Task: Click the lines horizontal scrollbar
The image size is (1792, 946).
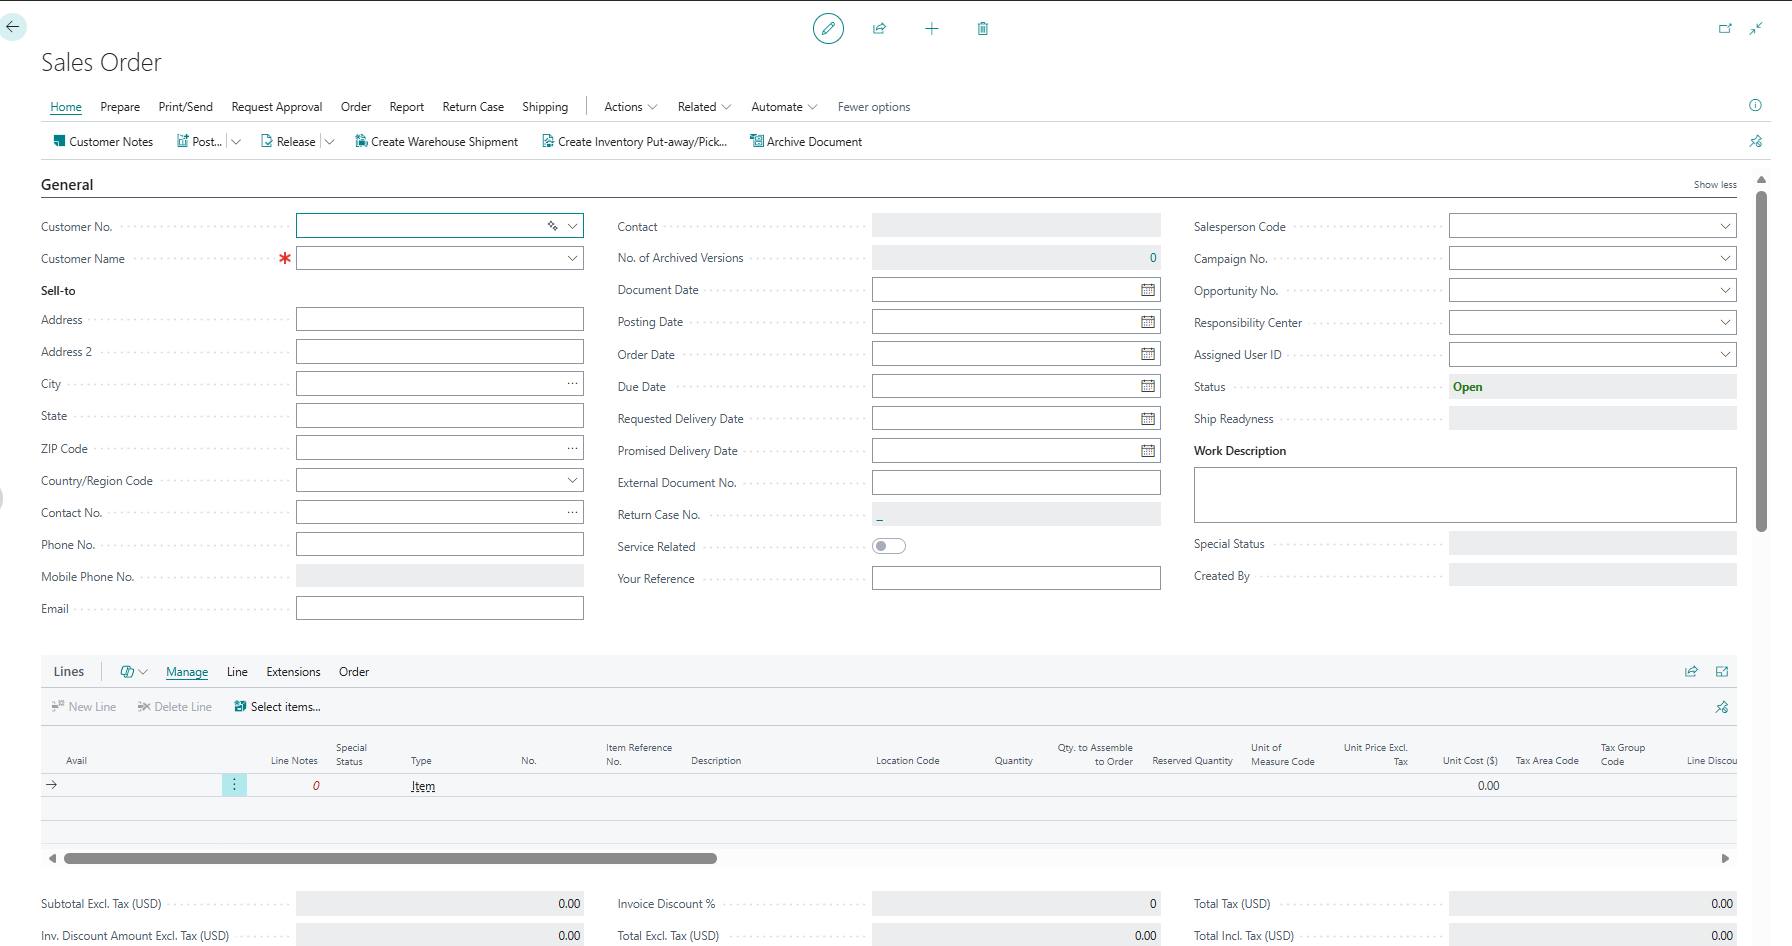Action: point(390,858)
